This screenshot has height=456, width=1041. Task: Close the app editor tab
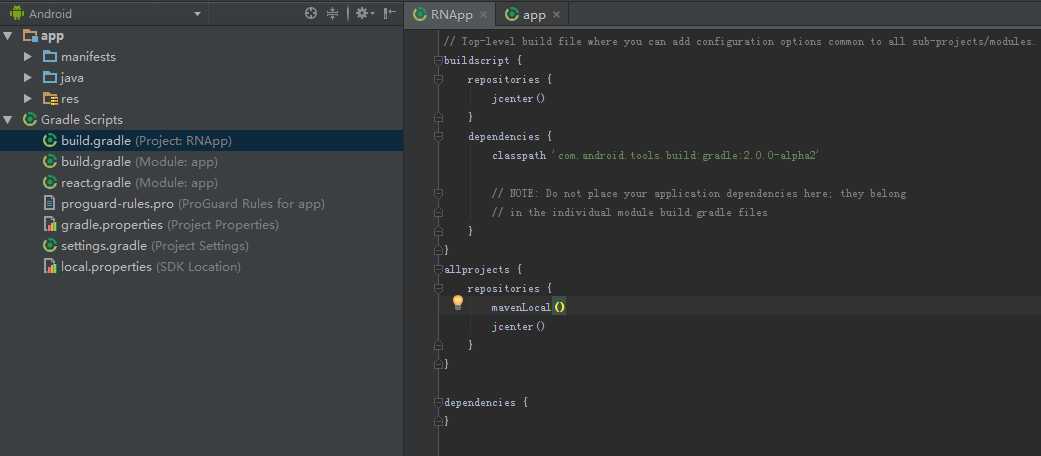click(556, 15)
